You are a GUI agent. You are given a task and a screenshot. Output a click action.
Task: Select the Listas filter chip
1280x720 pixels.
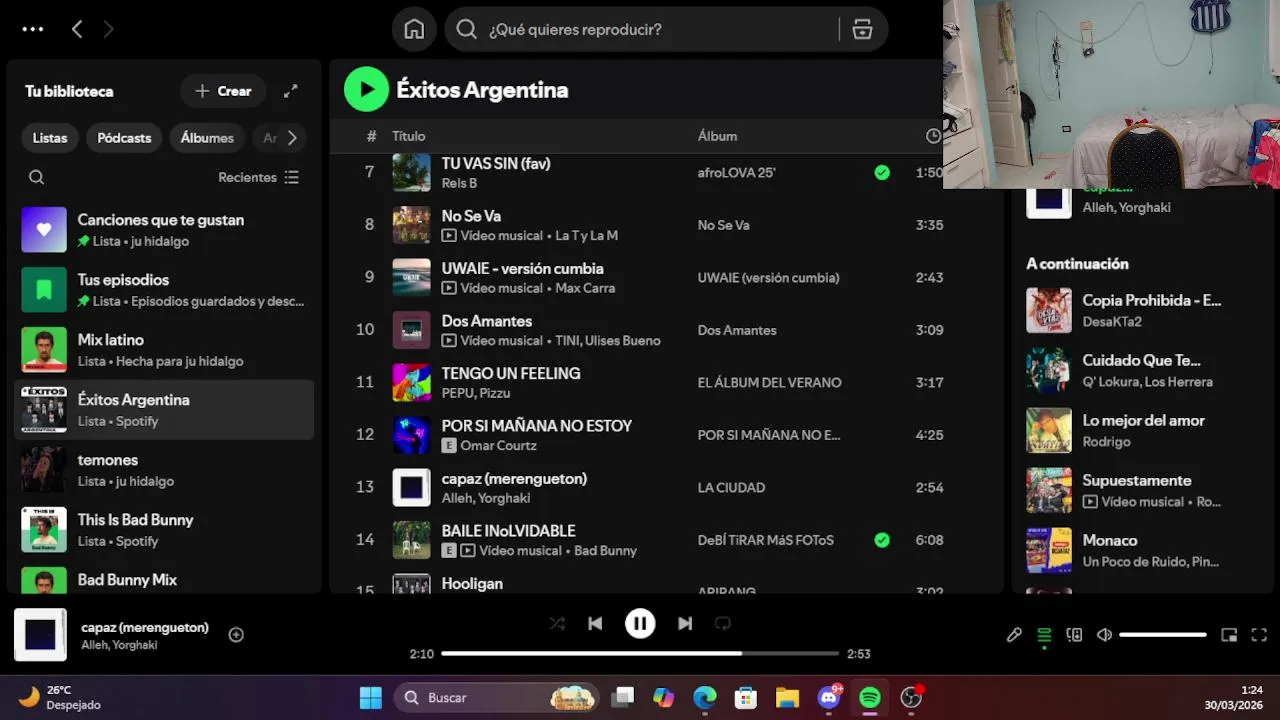click(x=50, y=138)
